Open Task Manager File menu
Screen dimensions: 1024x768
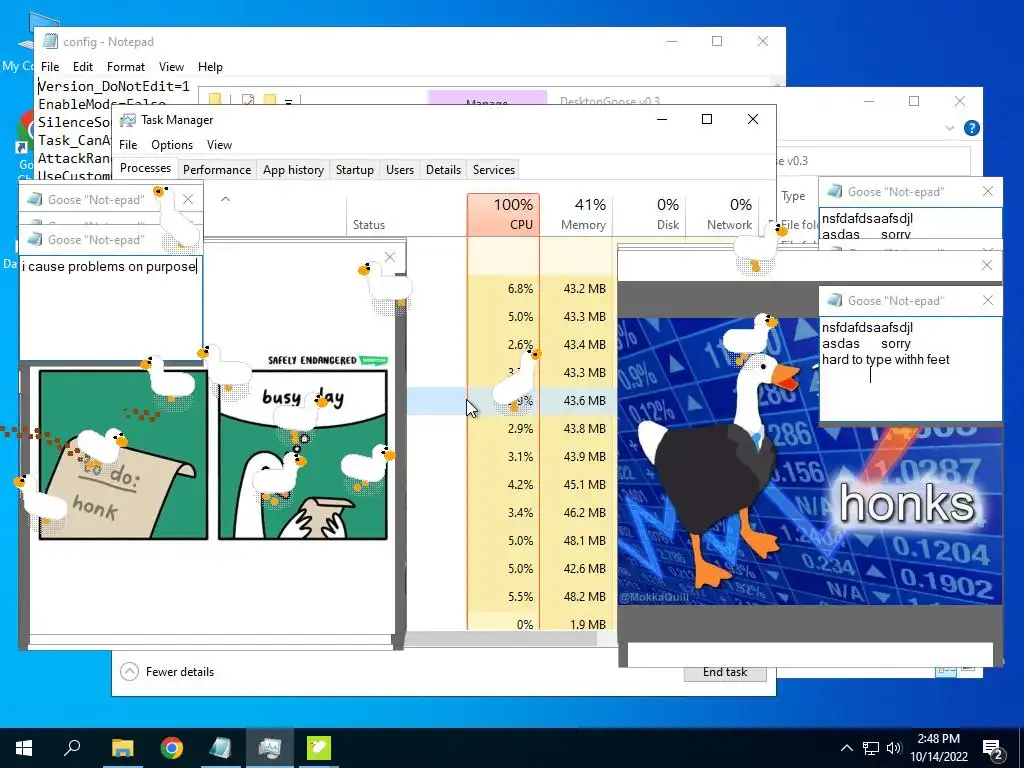128,145
